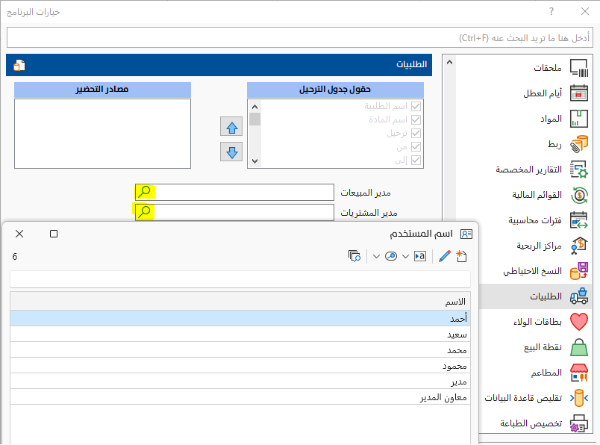Click the help question mark button
Image resolution: width=600 pixels, height=445 pixels.
(x=551, y=11)
